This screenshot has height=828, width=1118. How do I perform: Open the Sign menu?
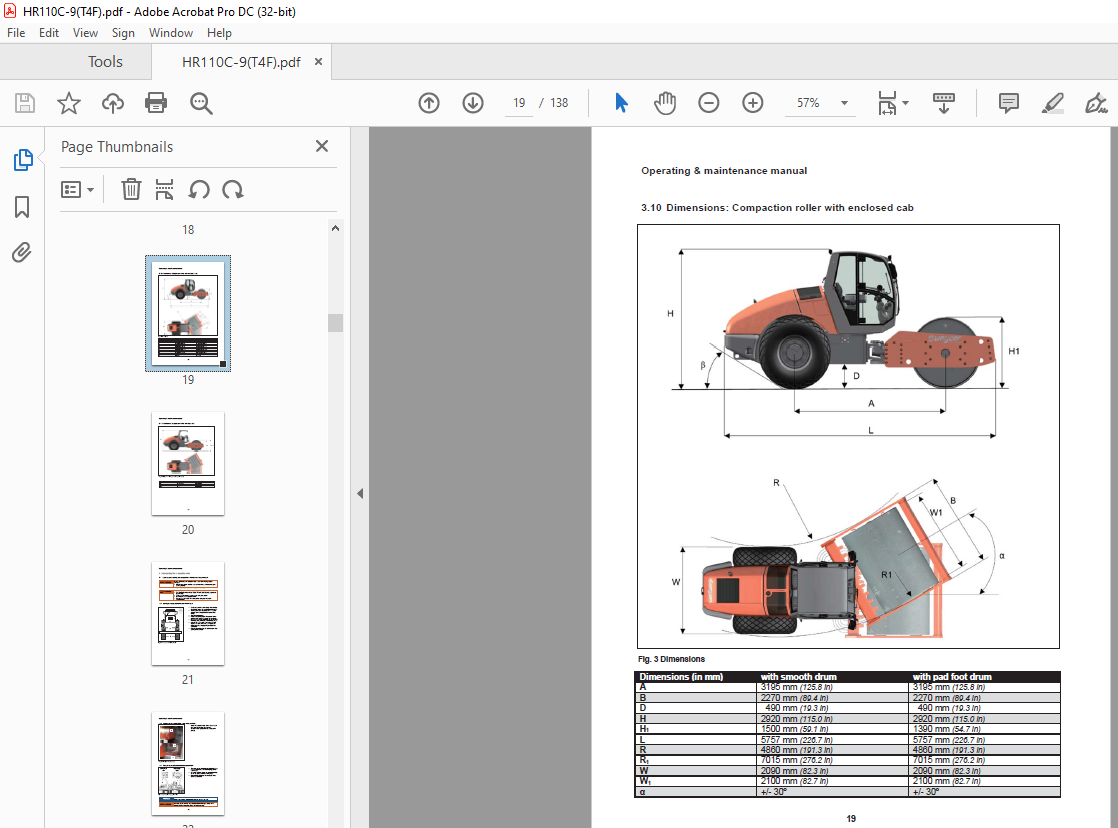pos(123,33)
